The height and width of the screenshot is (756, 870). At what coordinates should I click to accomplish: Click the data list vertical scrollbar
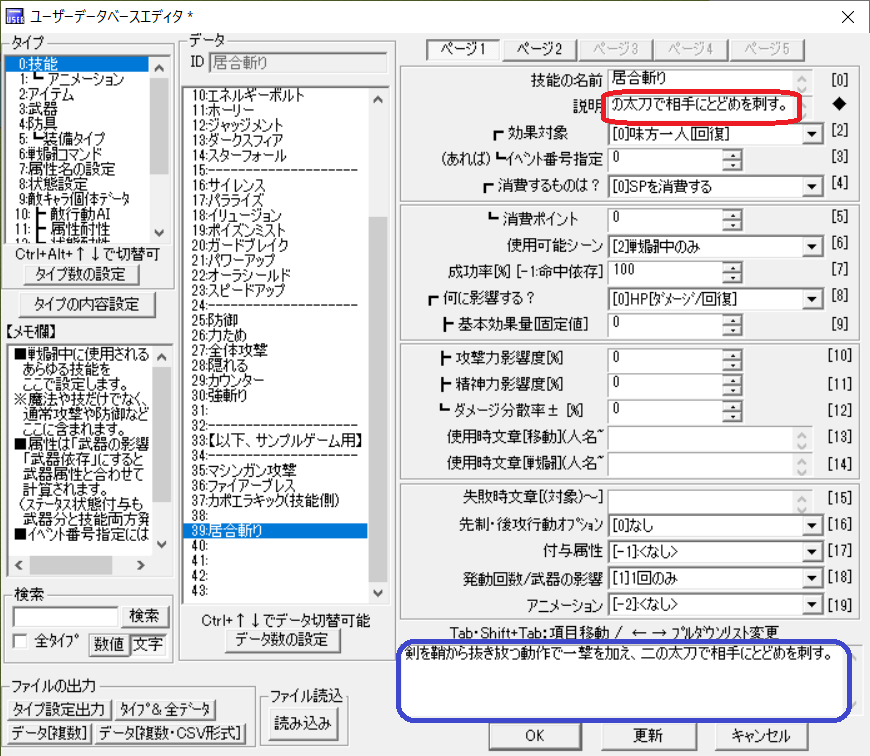pos(378,346)
